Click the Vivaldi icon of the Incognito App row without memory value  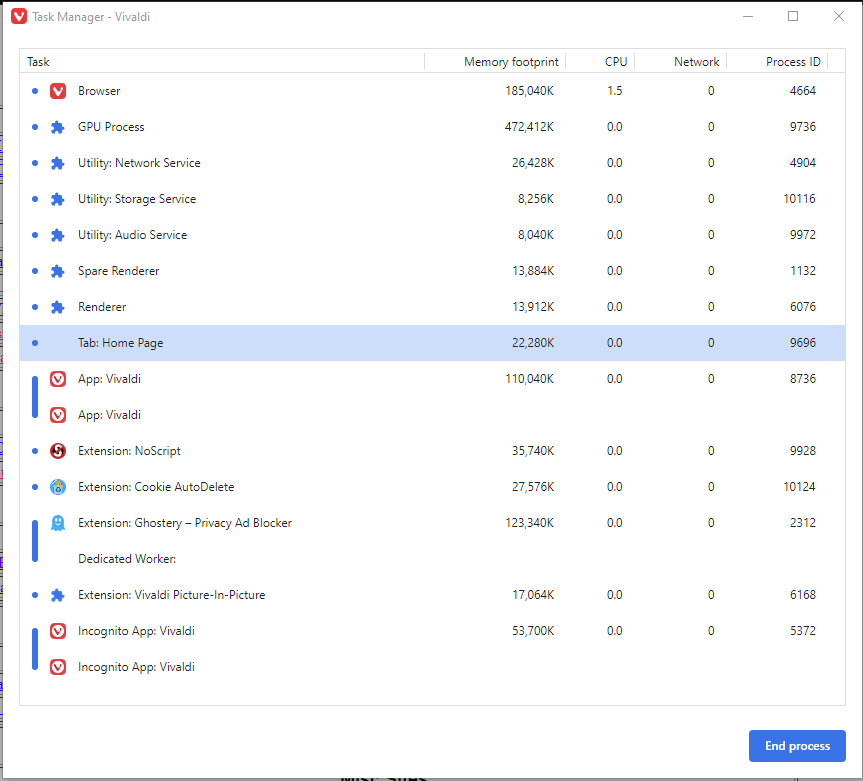coord(58,667)
